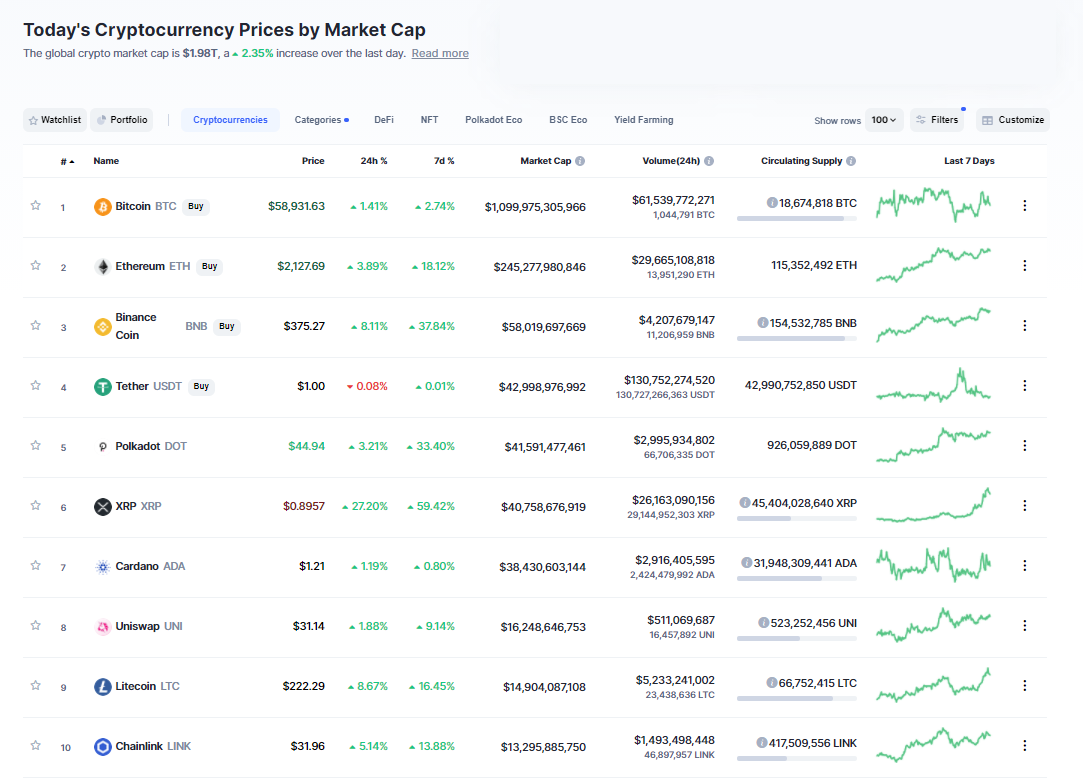The height and width of the screenshot is (783, 1083).
Task: Switch to the DeFi tab
Action: (384, 120)
